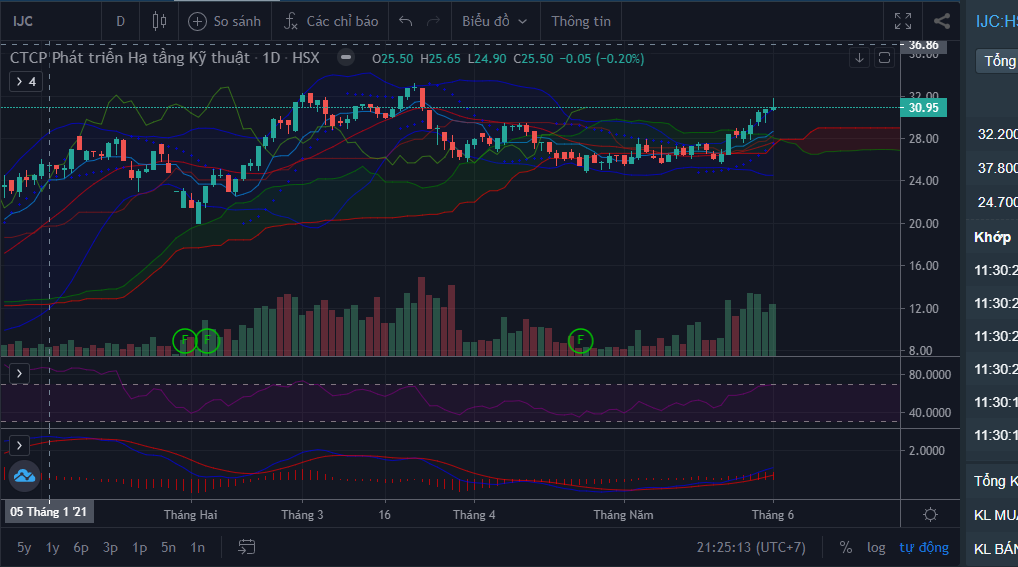Click the go-to-date calendar icon
The height and width of the screenshot is (567, 1018).
click(x=247, y=547)
